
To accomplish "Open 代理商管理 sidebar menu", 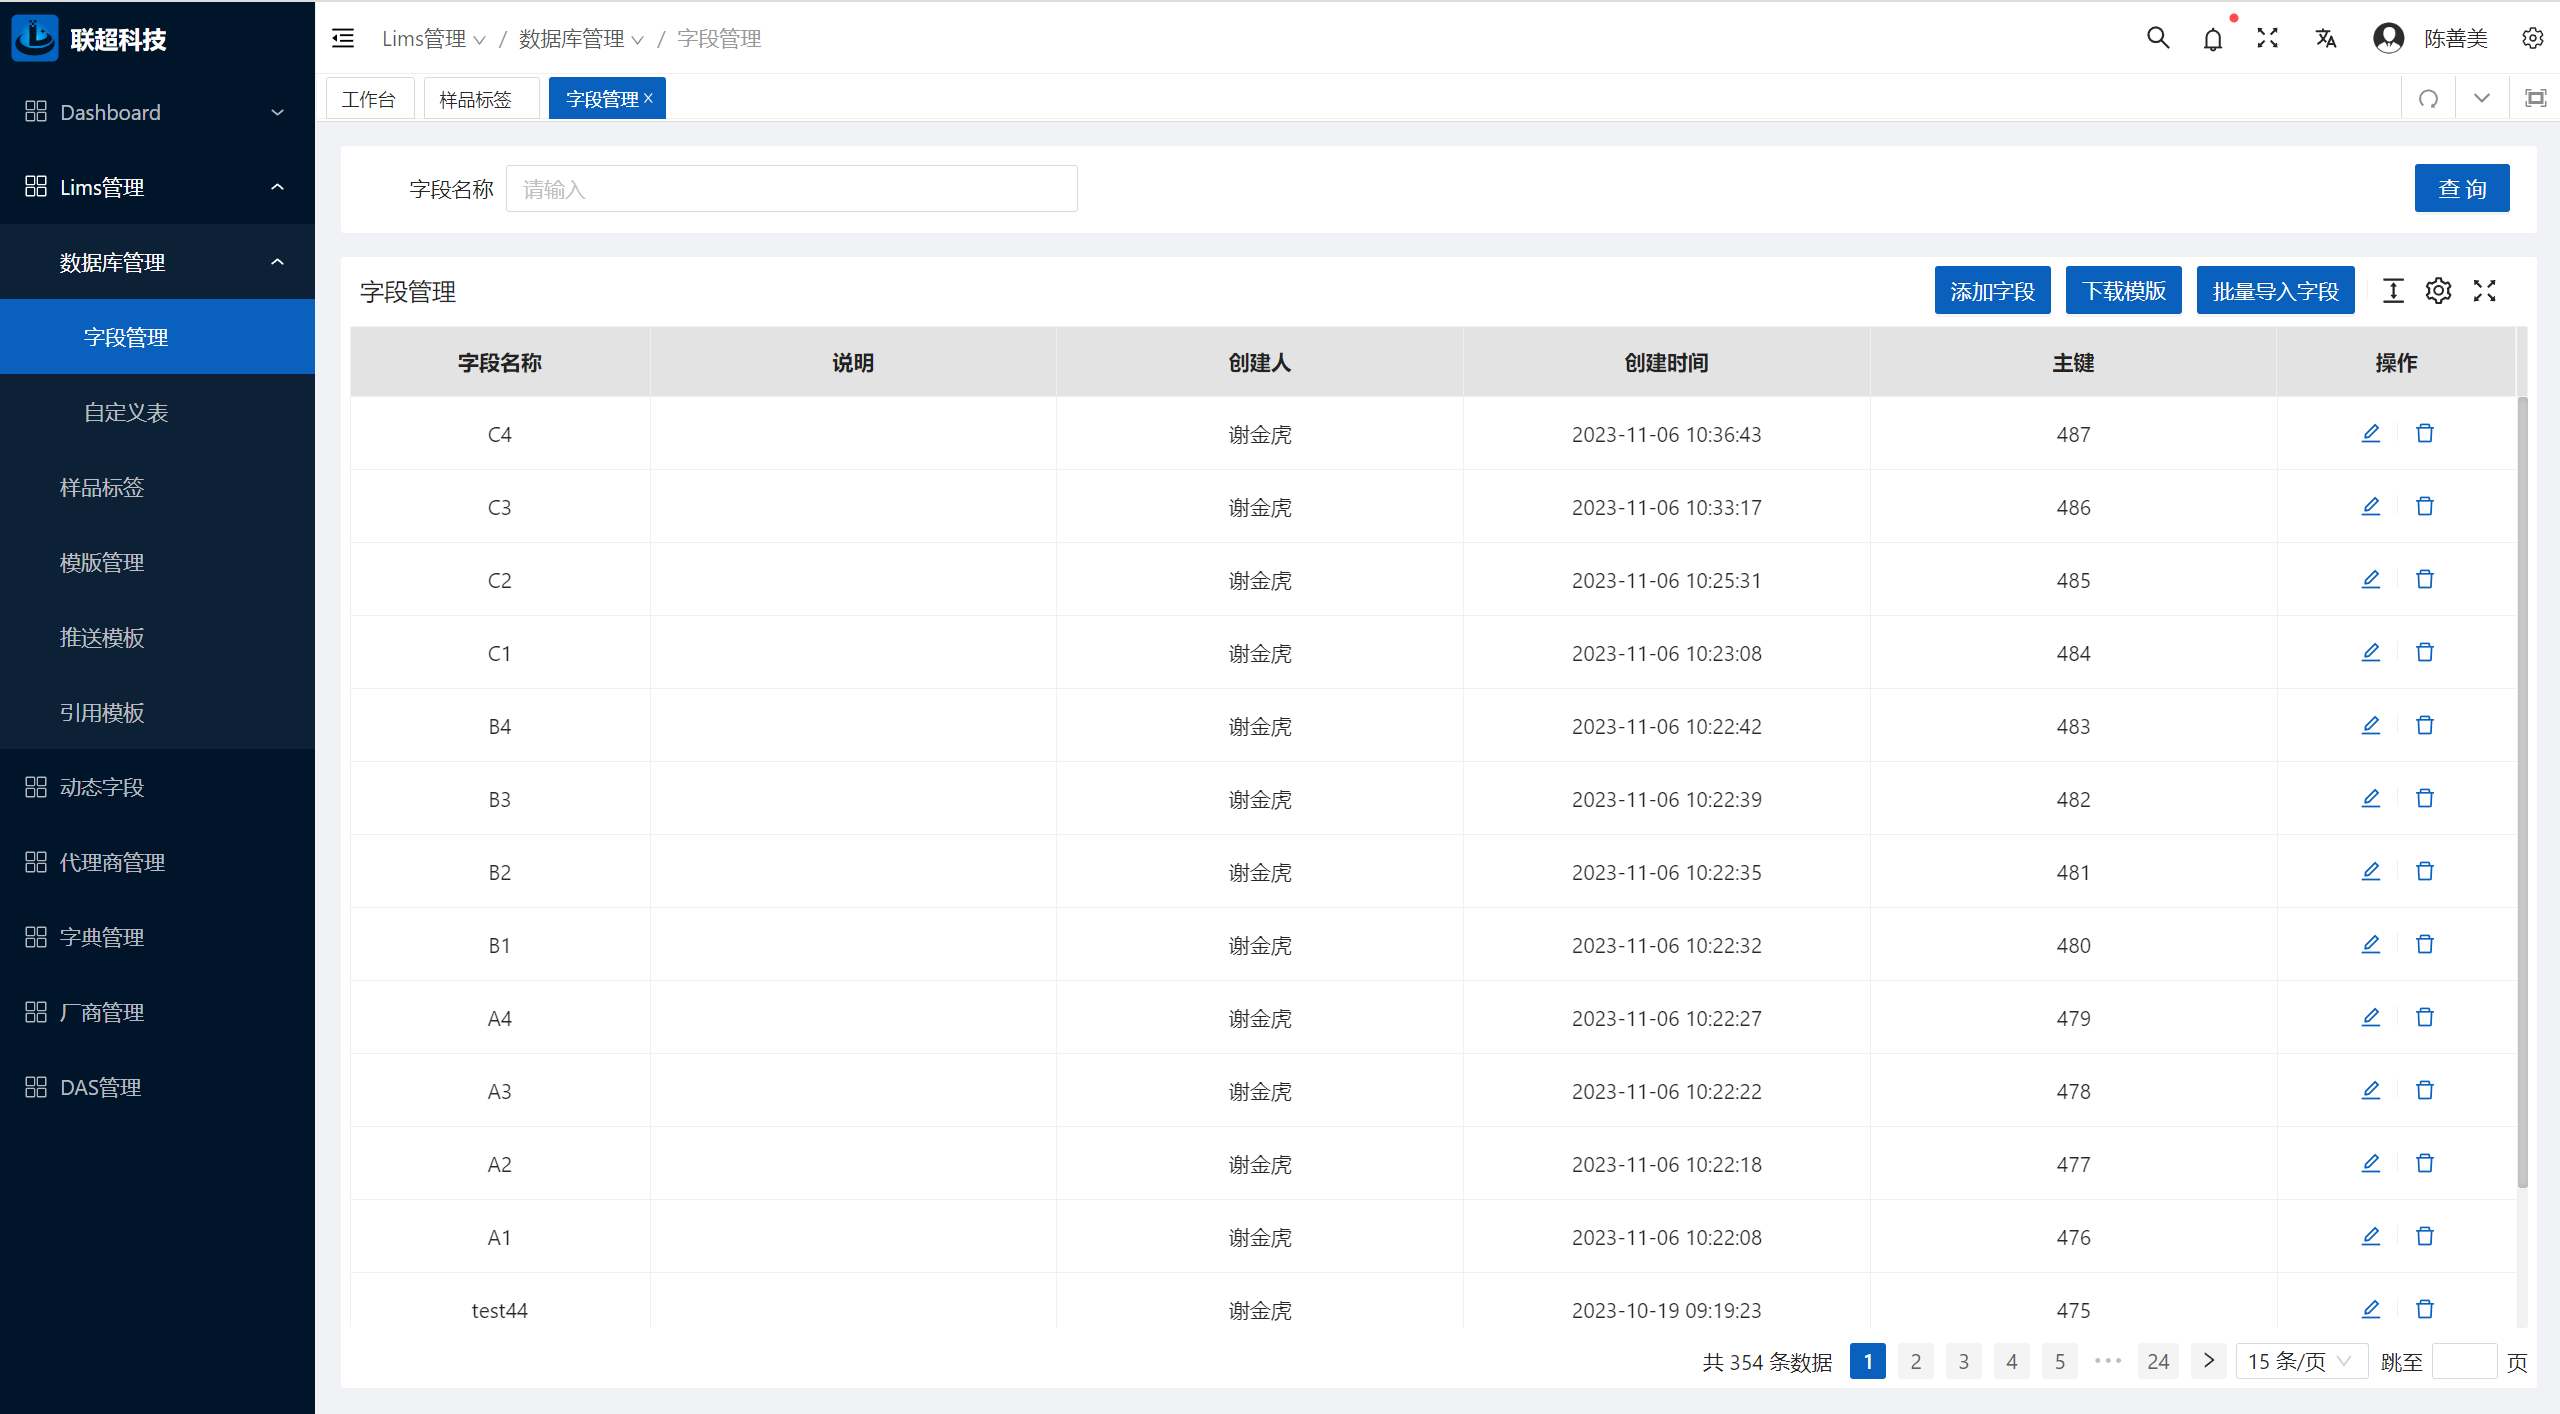I will tap(157, 862).
